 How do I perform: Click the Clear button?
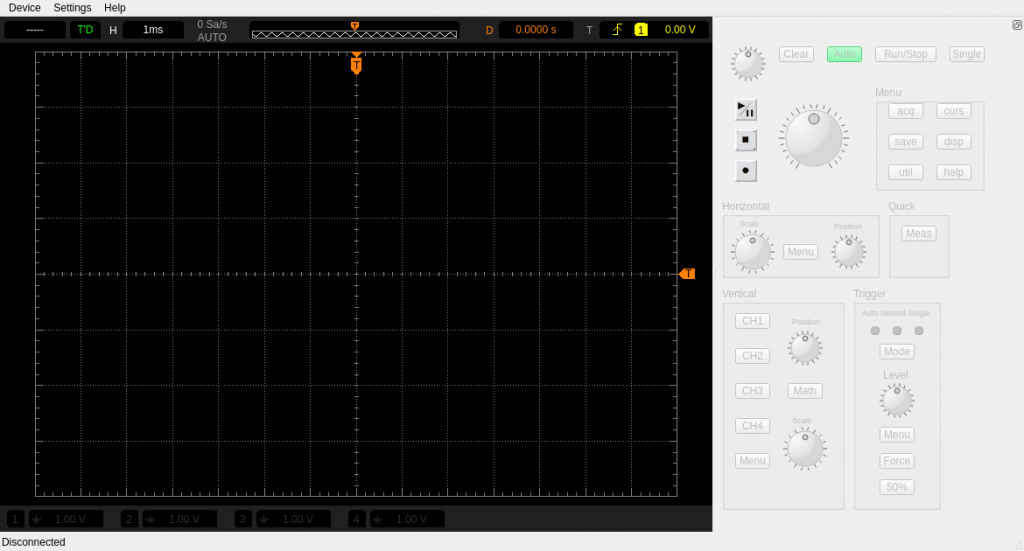point(796,54)
